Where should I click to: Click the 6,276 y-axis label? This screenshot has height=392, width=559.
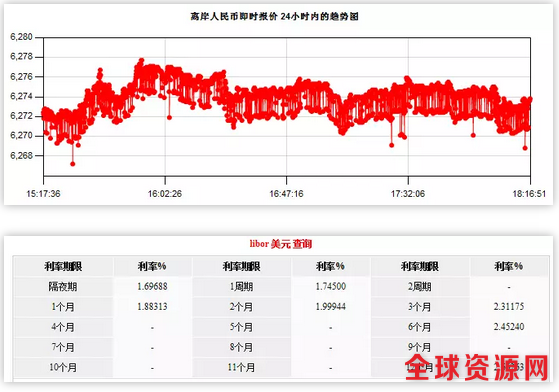[21, 76]
